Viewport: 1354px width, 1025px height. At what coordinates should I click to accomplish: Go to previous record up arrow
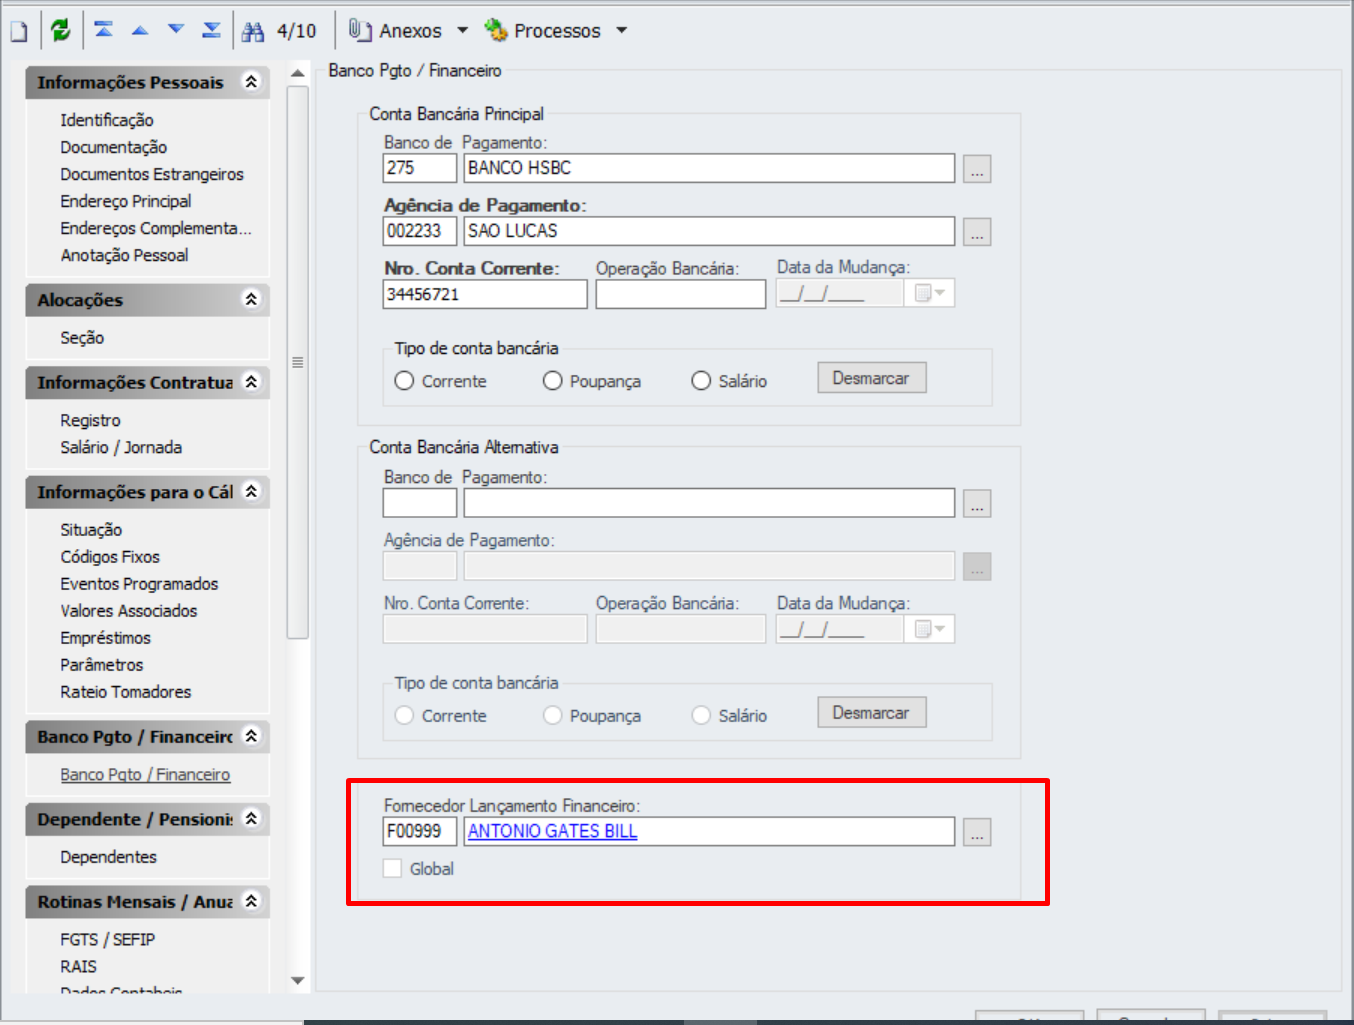[x=140, y=30]
